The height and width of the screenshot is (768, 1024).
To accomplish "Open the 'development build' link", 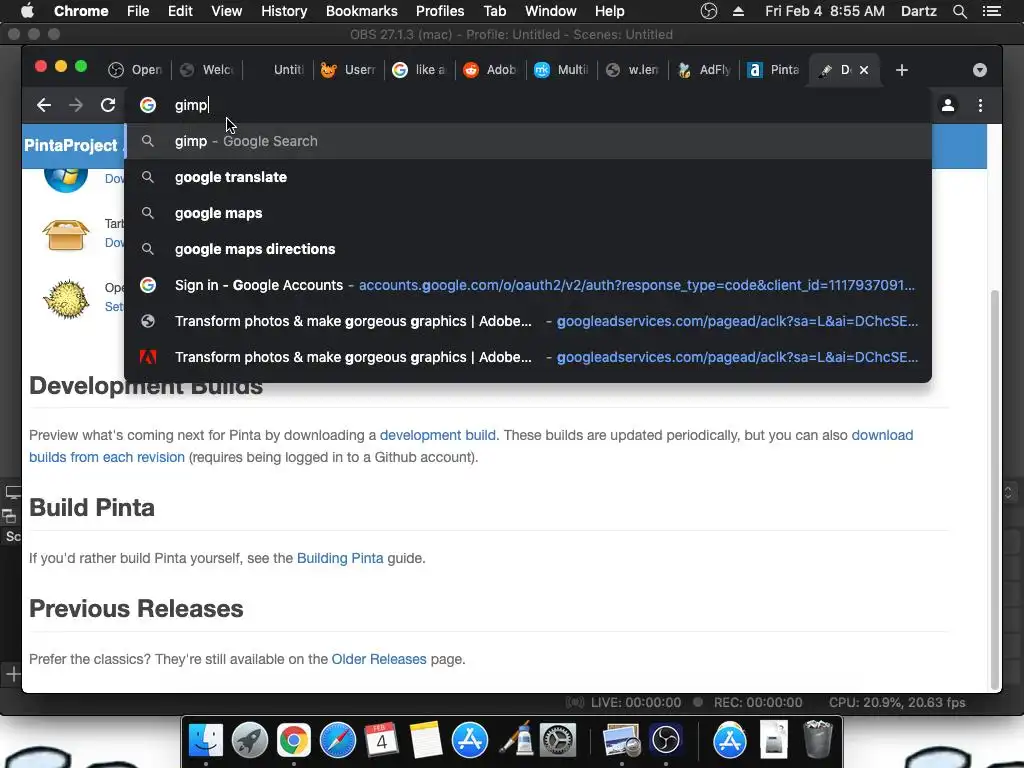I will pos(438,435).
